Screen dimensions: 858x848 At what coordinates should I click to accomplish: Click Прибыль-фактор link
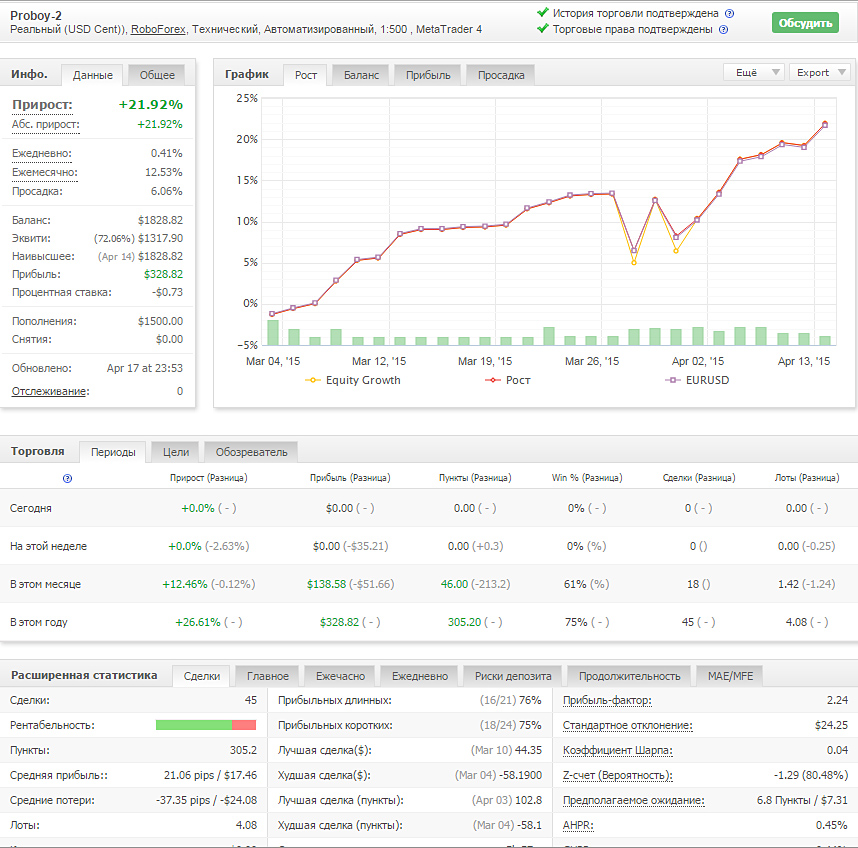[607, 700]
